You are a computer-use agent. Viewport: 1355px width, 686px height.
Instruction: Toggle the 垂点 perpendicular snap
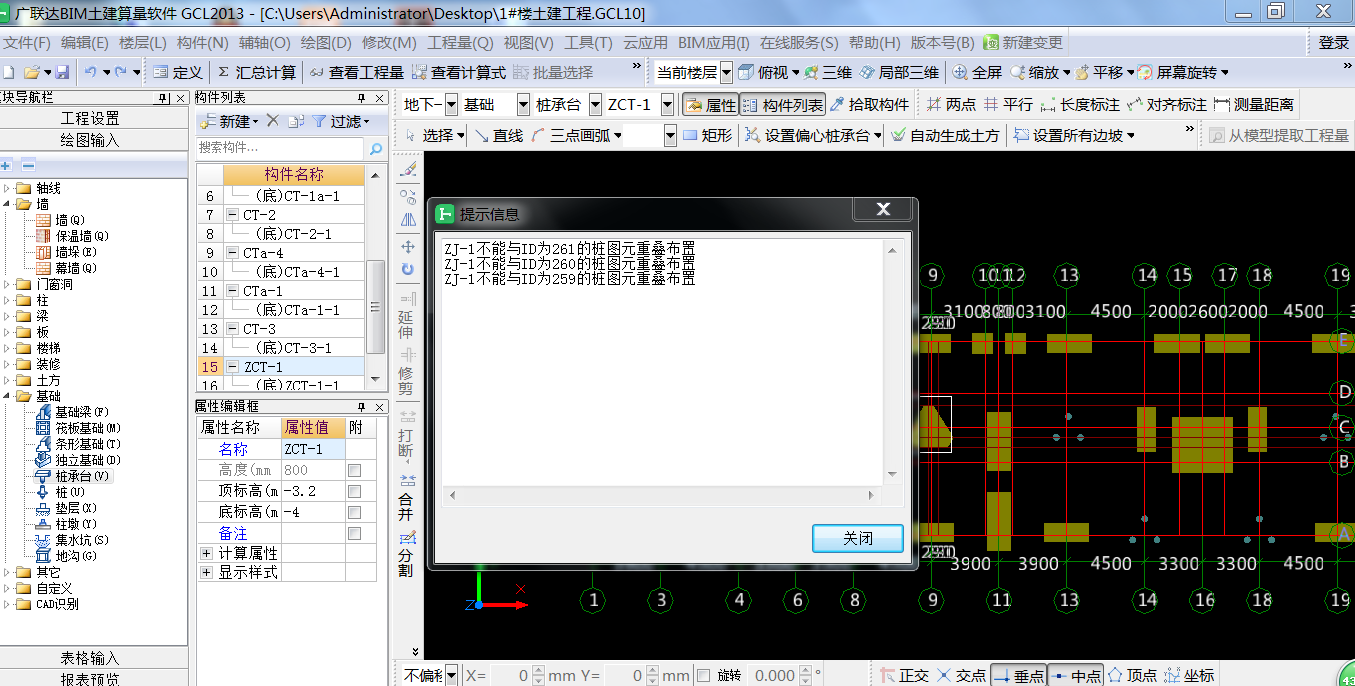[x=1019, y=675]
